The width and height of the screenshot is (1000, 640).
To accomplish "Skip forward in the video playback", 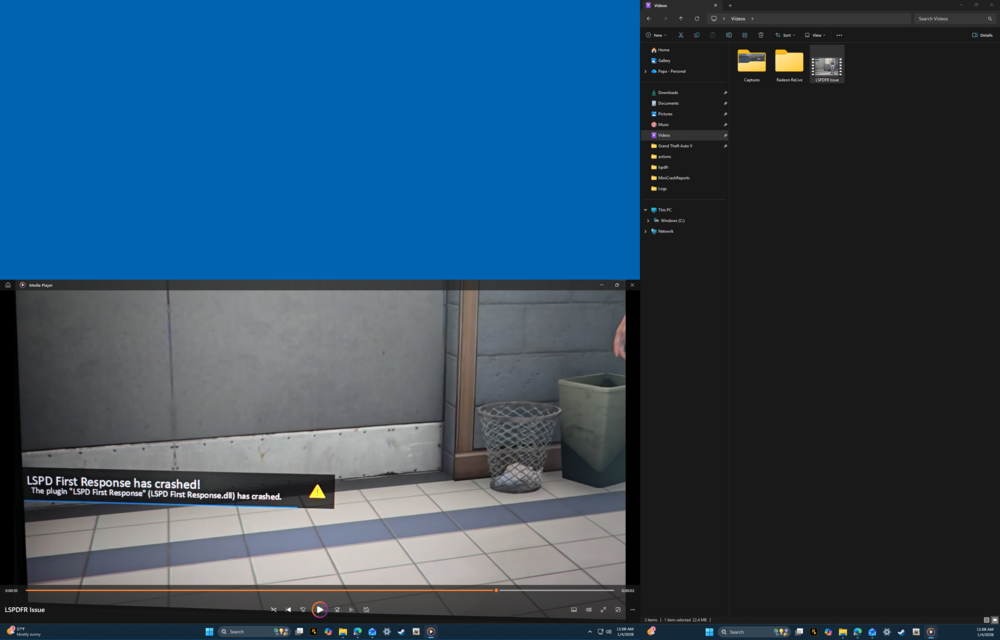I will pyautogui.click(x=337, y=609).
